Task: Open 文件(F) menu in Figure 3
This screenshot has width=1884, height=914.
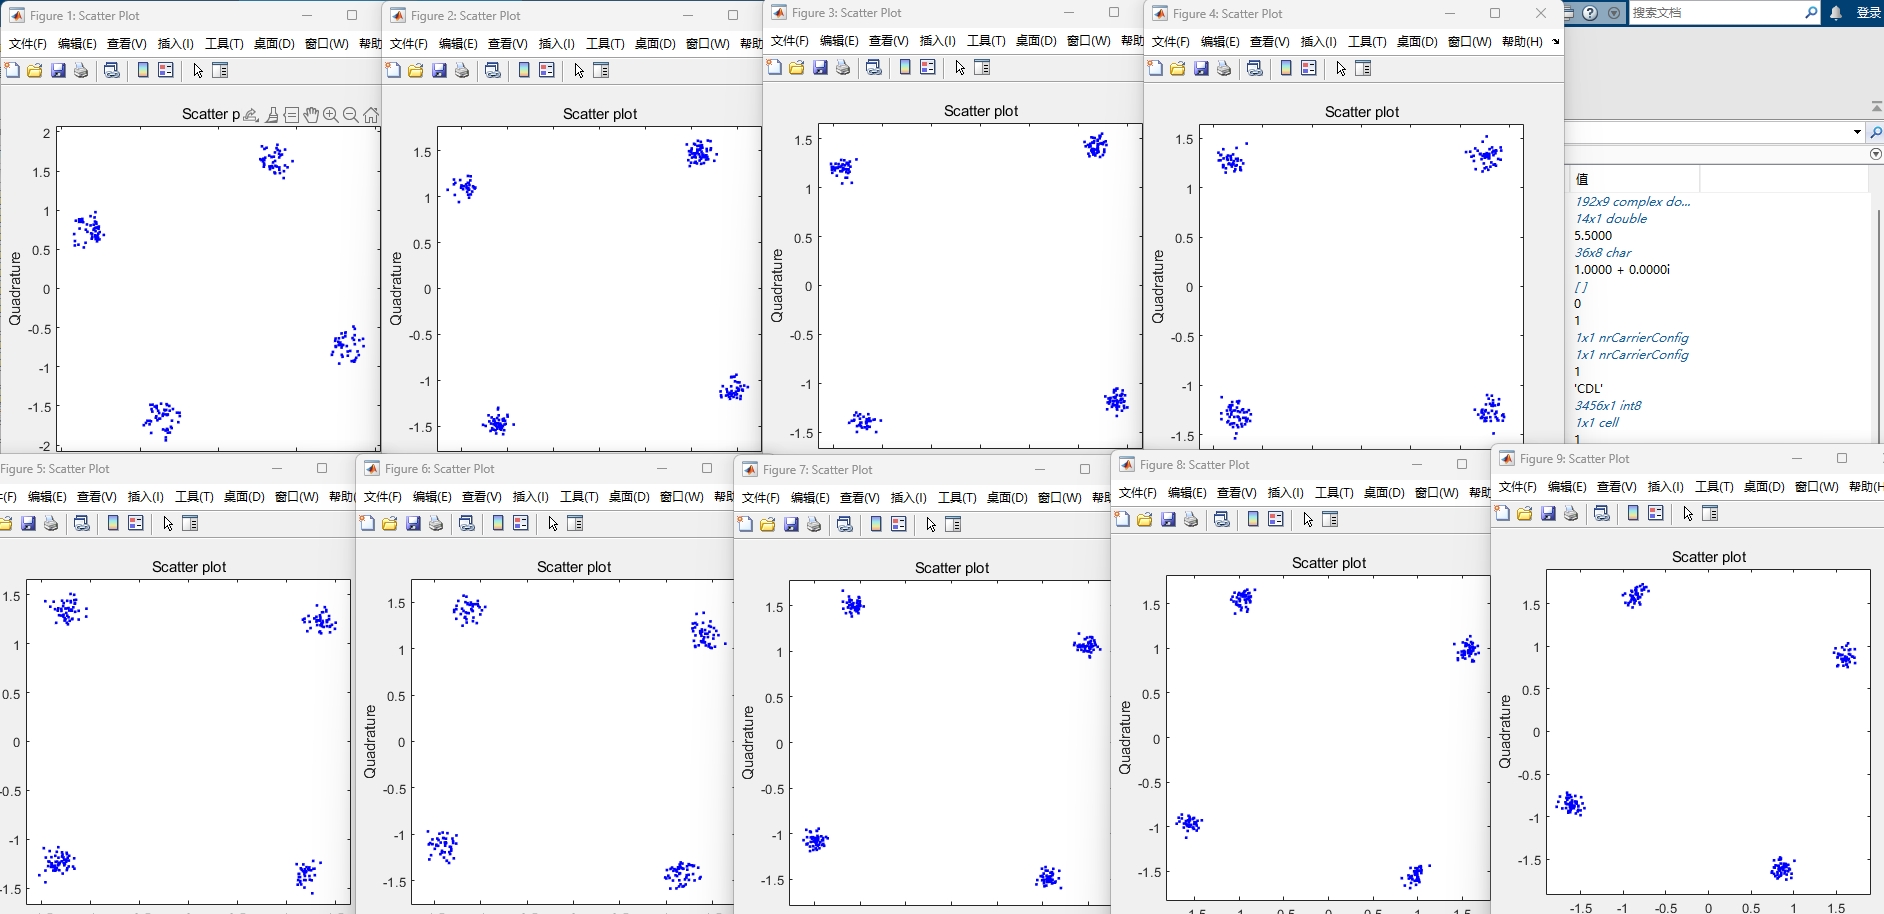Action: [789, 41]
